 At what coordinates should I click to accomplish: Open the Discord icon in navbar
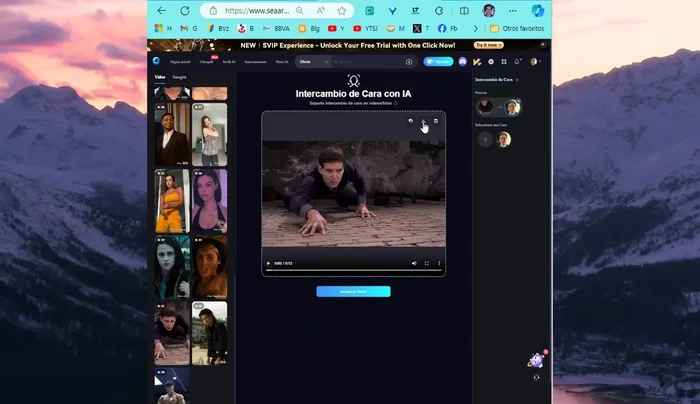[x=462, y=62]
